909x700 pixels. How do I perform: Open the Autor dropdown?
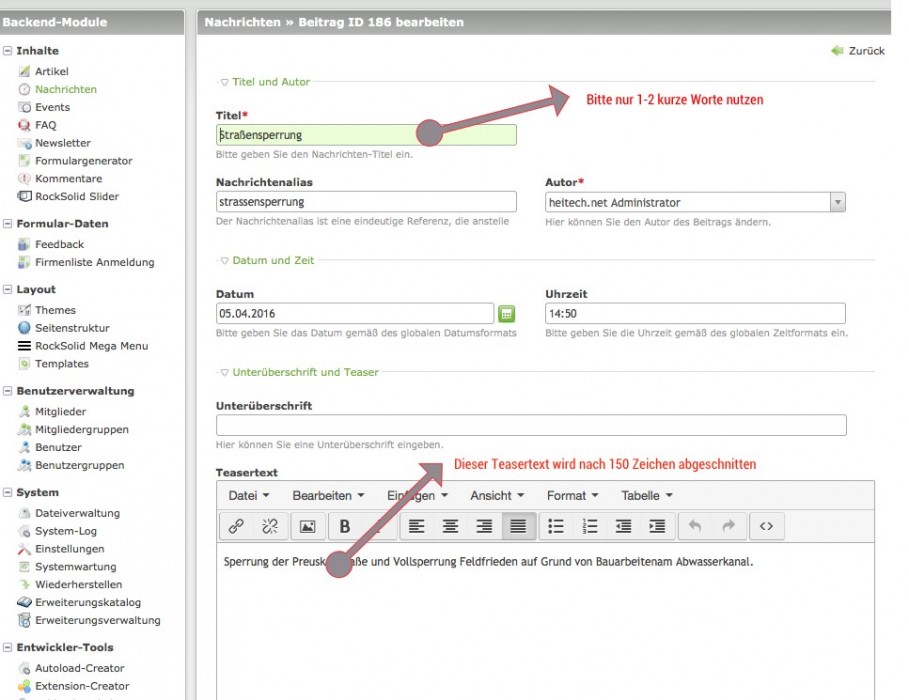837,202
